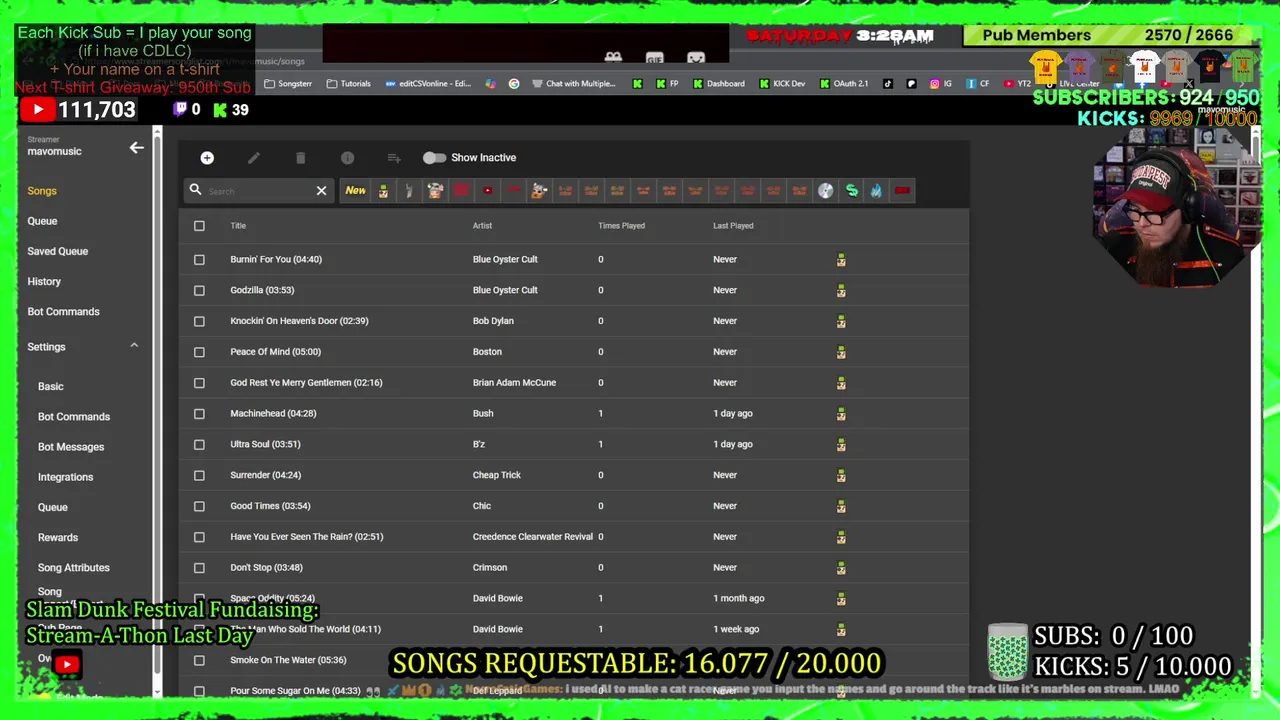Click the search magnifier icon

[195, 190]
